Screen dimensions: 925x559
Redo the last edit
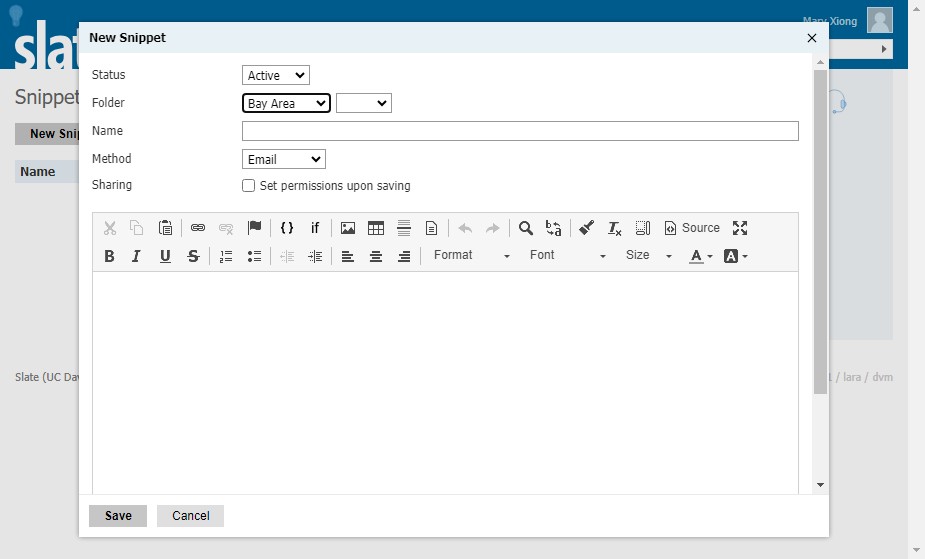tap(493, 228)
